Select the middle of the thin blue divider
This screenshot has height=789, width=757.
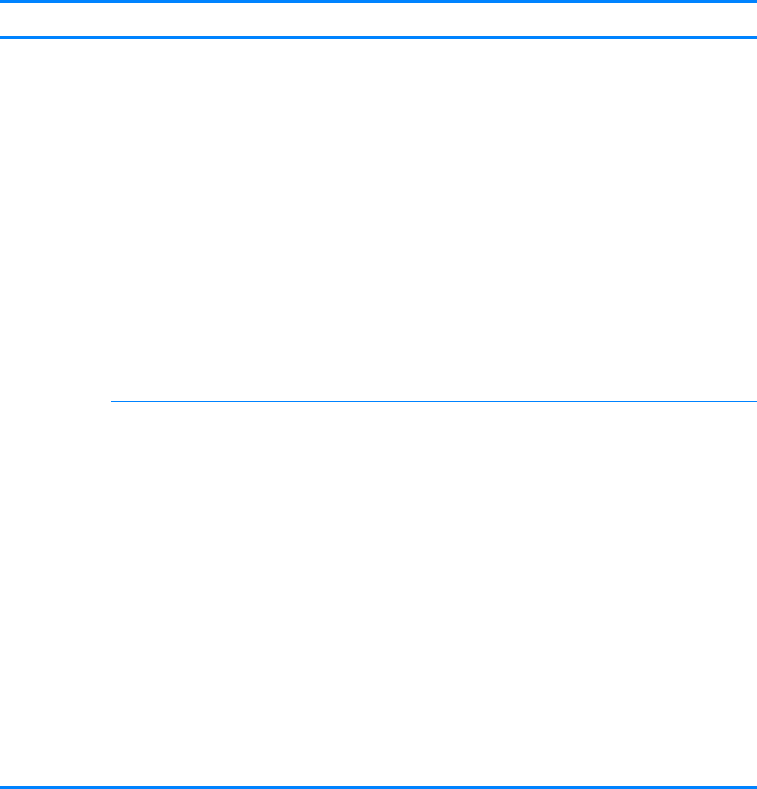(434, 402)
